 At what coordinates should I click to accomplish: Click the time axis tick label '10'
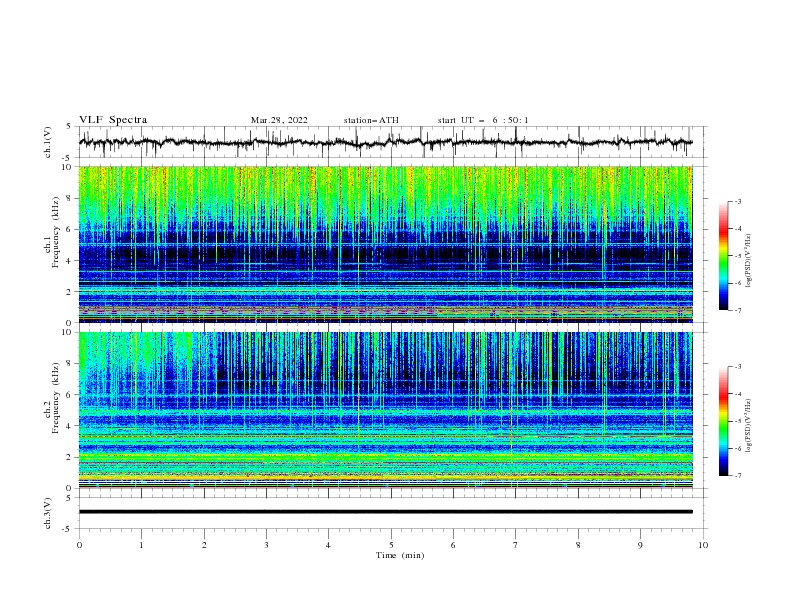(x=703, y=545)
